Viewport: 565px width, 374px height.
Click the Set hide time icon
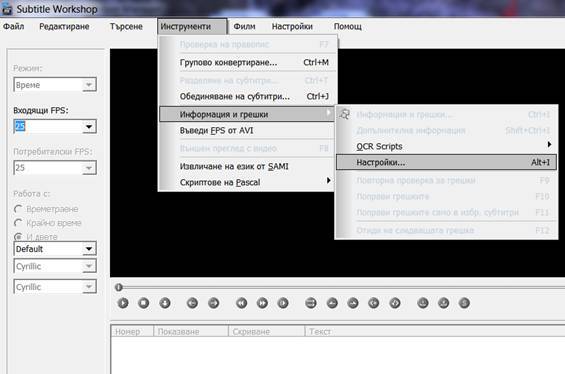(353, 303)
